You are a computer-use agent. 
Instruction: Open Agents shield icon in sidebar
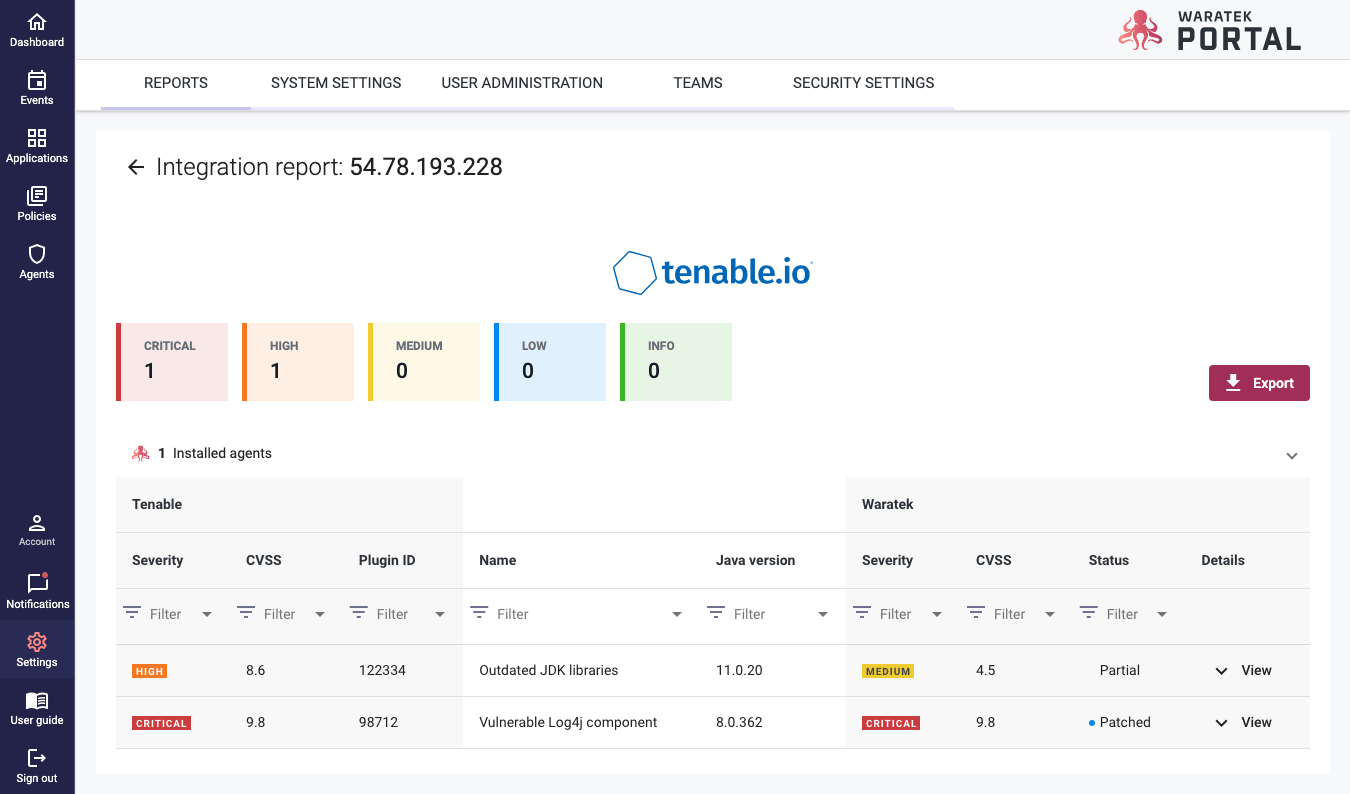[x=37, y=254]
